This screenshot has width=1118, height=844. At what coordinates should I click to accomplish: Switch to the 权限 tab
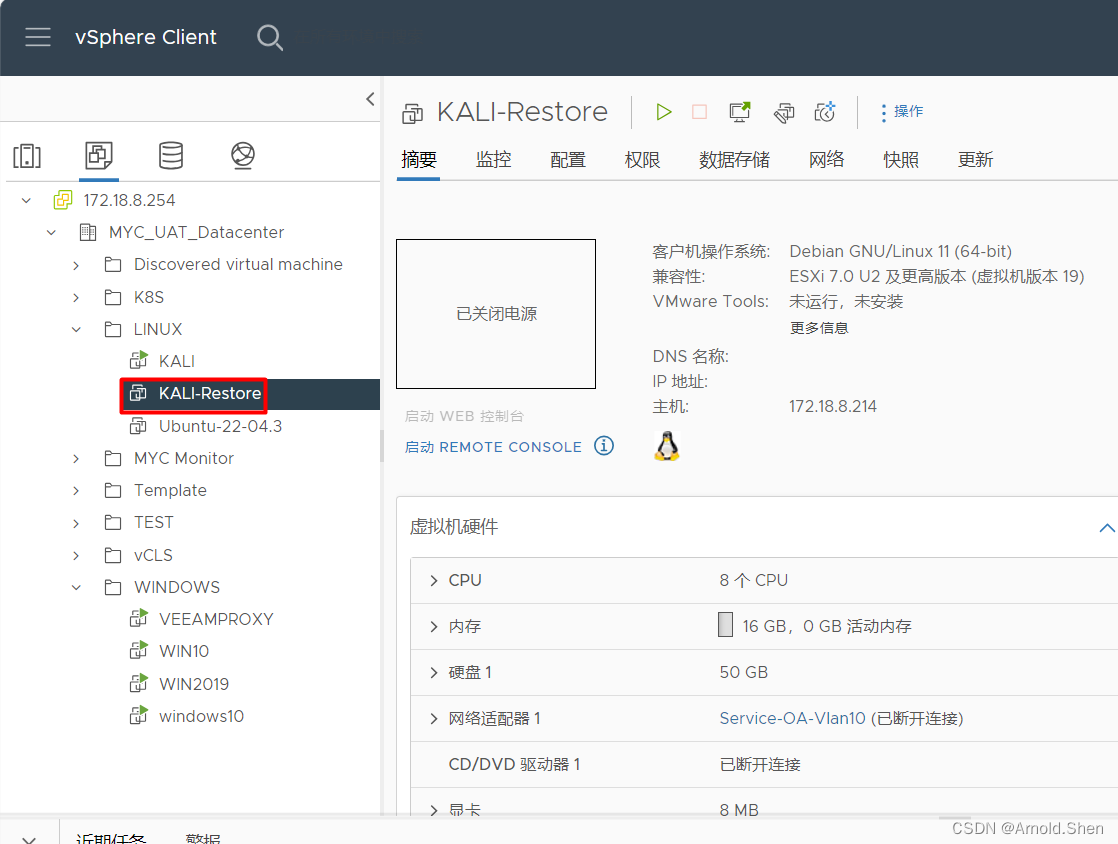642,160
